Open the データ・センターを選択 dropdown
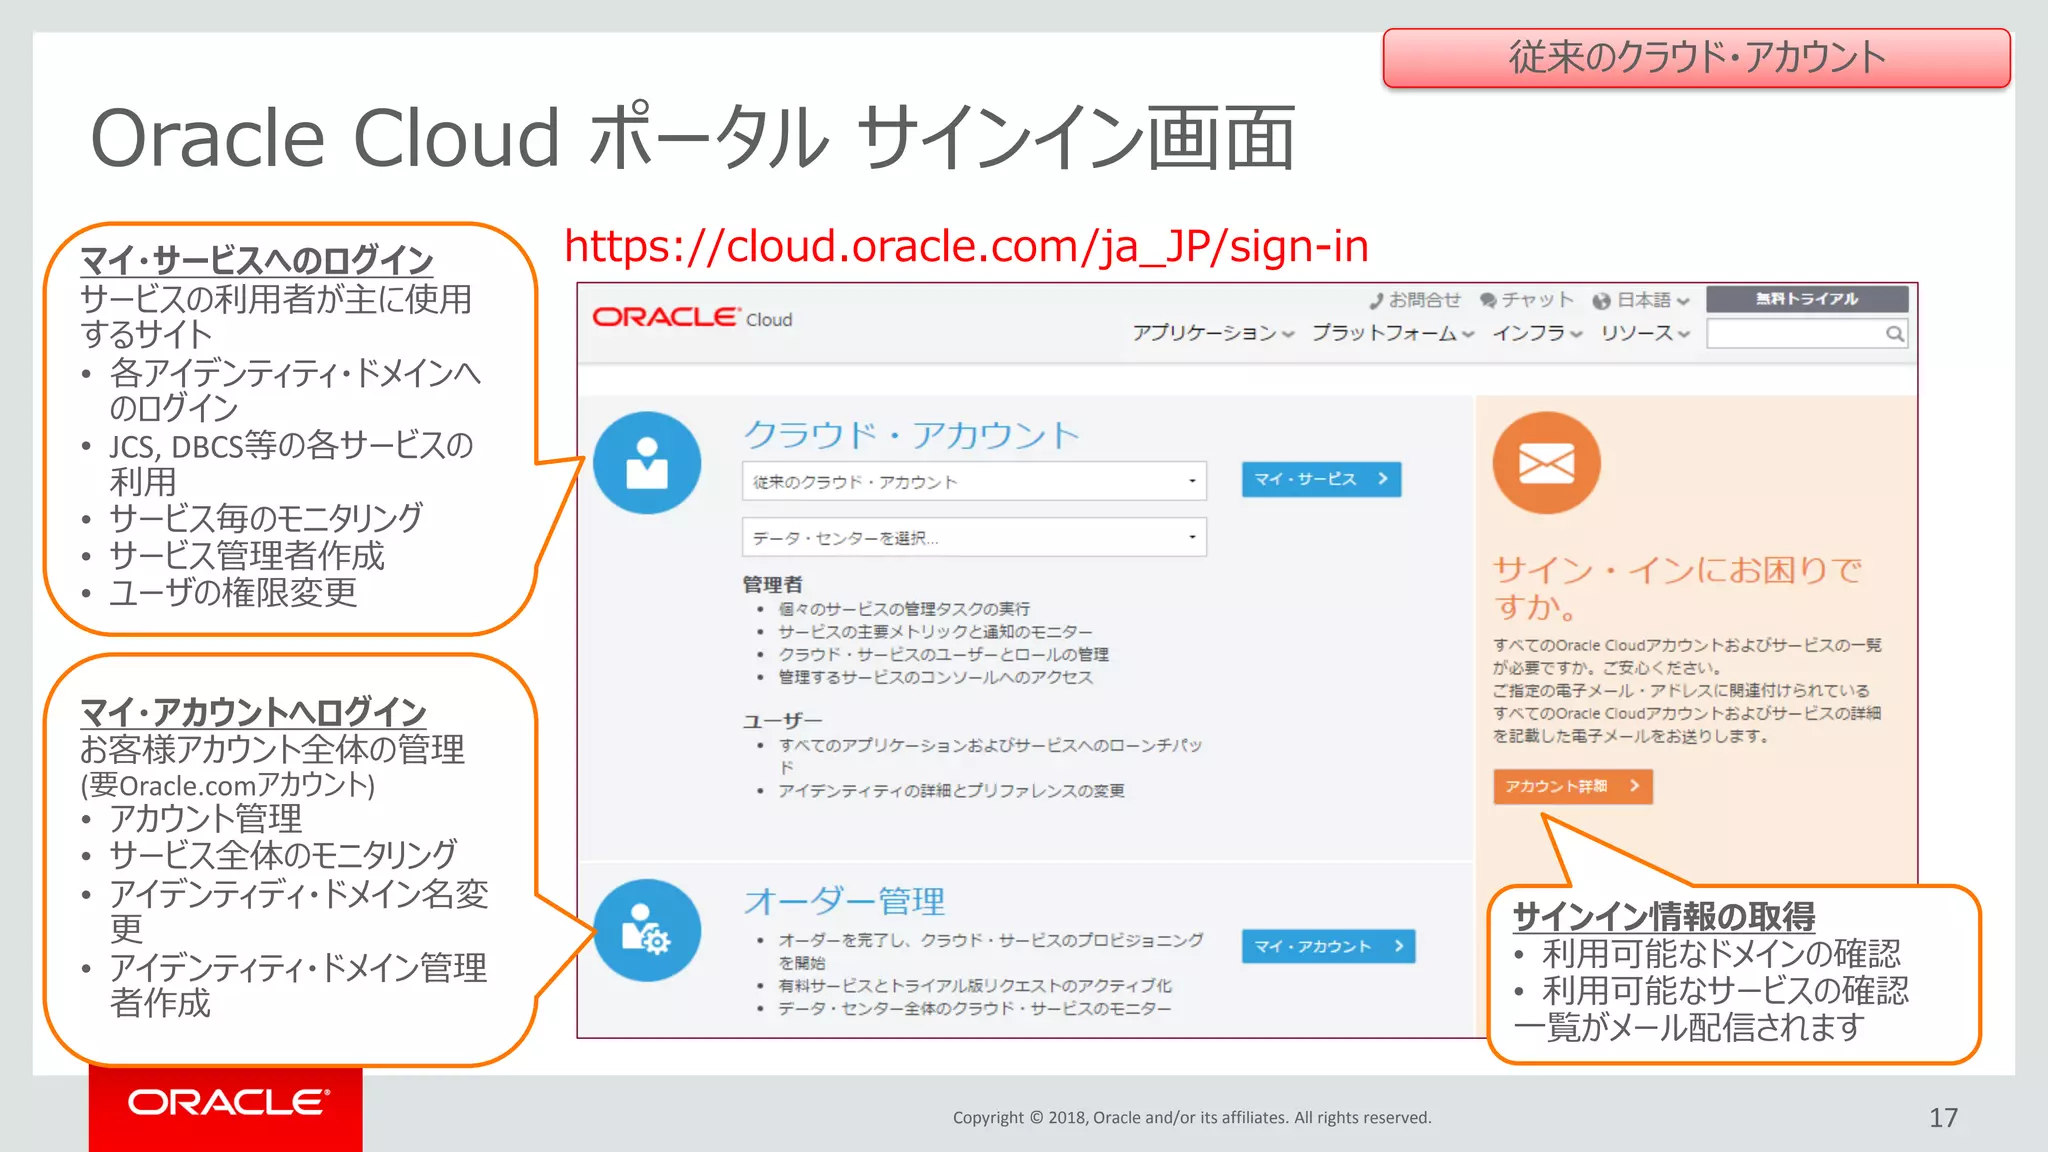The width and height of the screenshot is (2048, 1152). [974, 537]
